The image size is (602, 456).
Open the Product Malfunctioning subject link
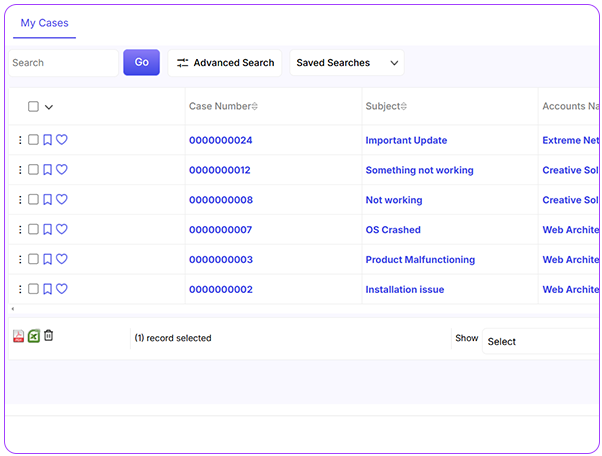(x=420, y=260)
